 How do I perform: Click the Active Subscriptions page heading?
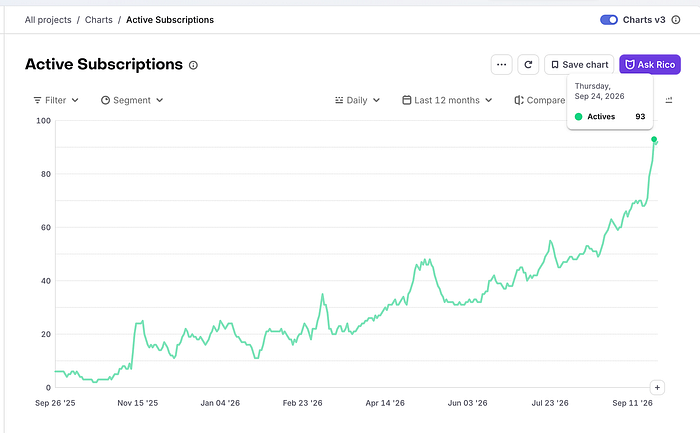[104, 64]
